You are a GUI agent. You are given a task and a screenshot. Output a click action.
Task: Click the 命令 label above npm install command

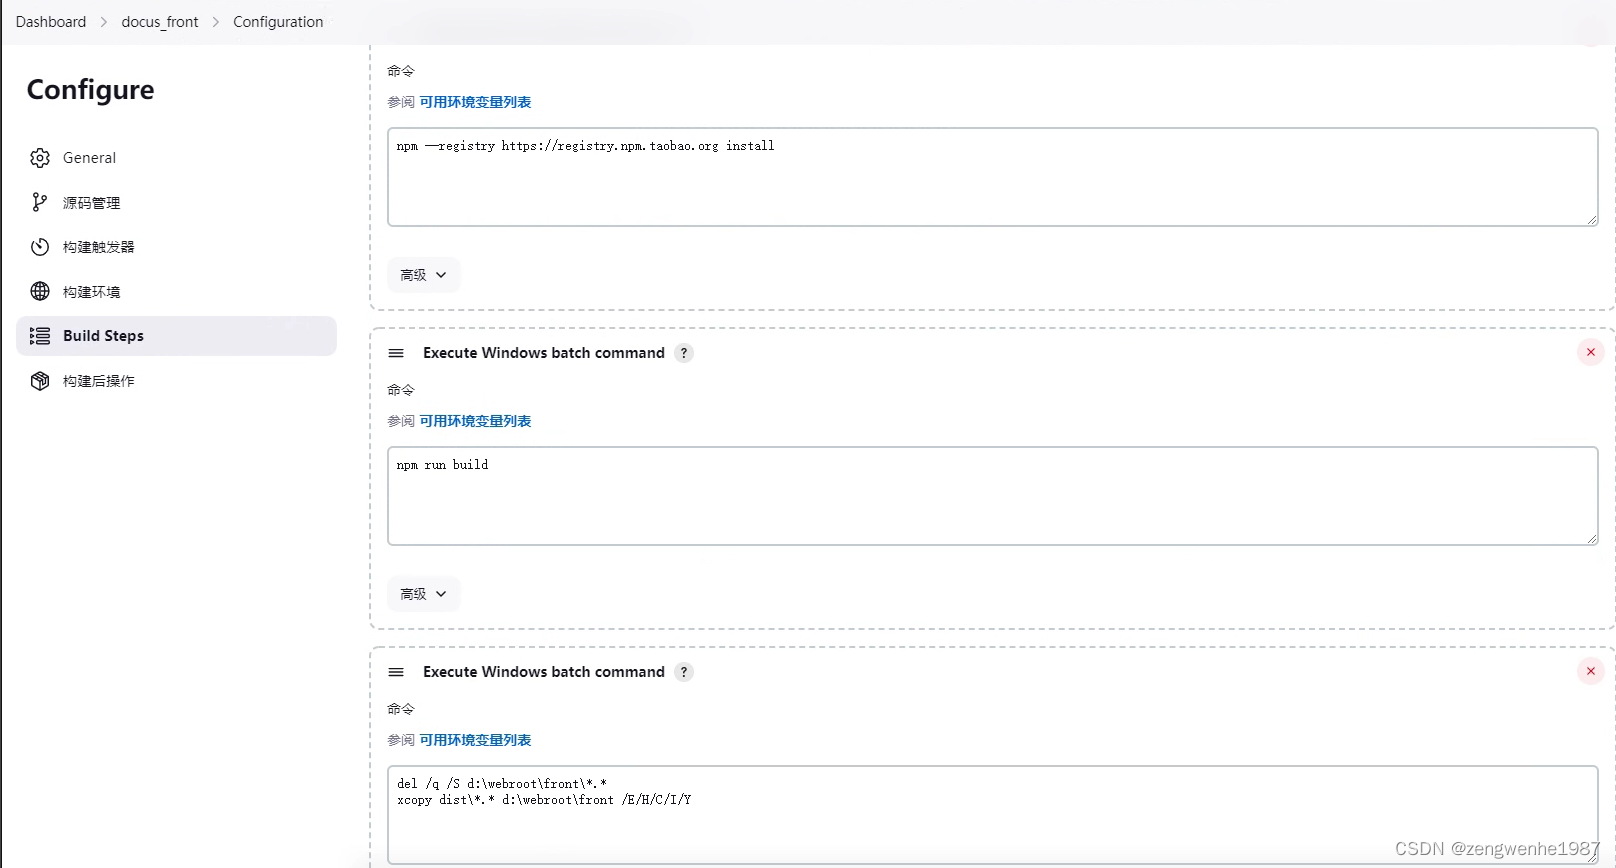pos(401,71)
